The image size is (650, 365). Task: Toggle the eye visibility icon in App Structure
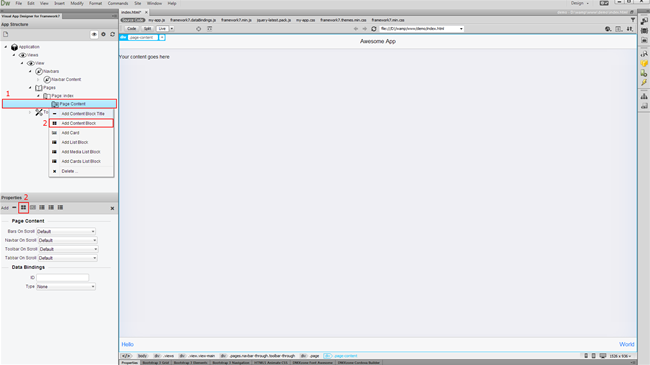(94, 34)
